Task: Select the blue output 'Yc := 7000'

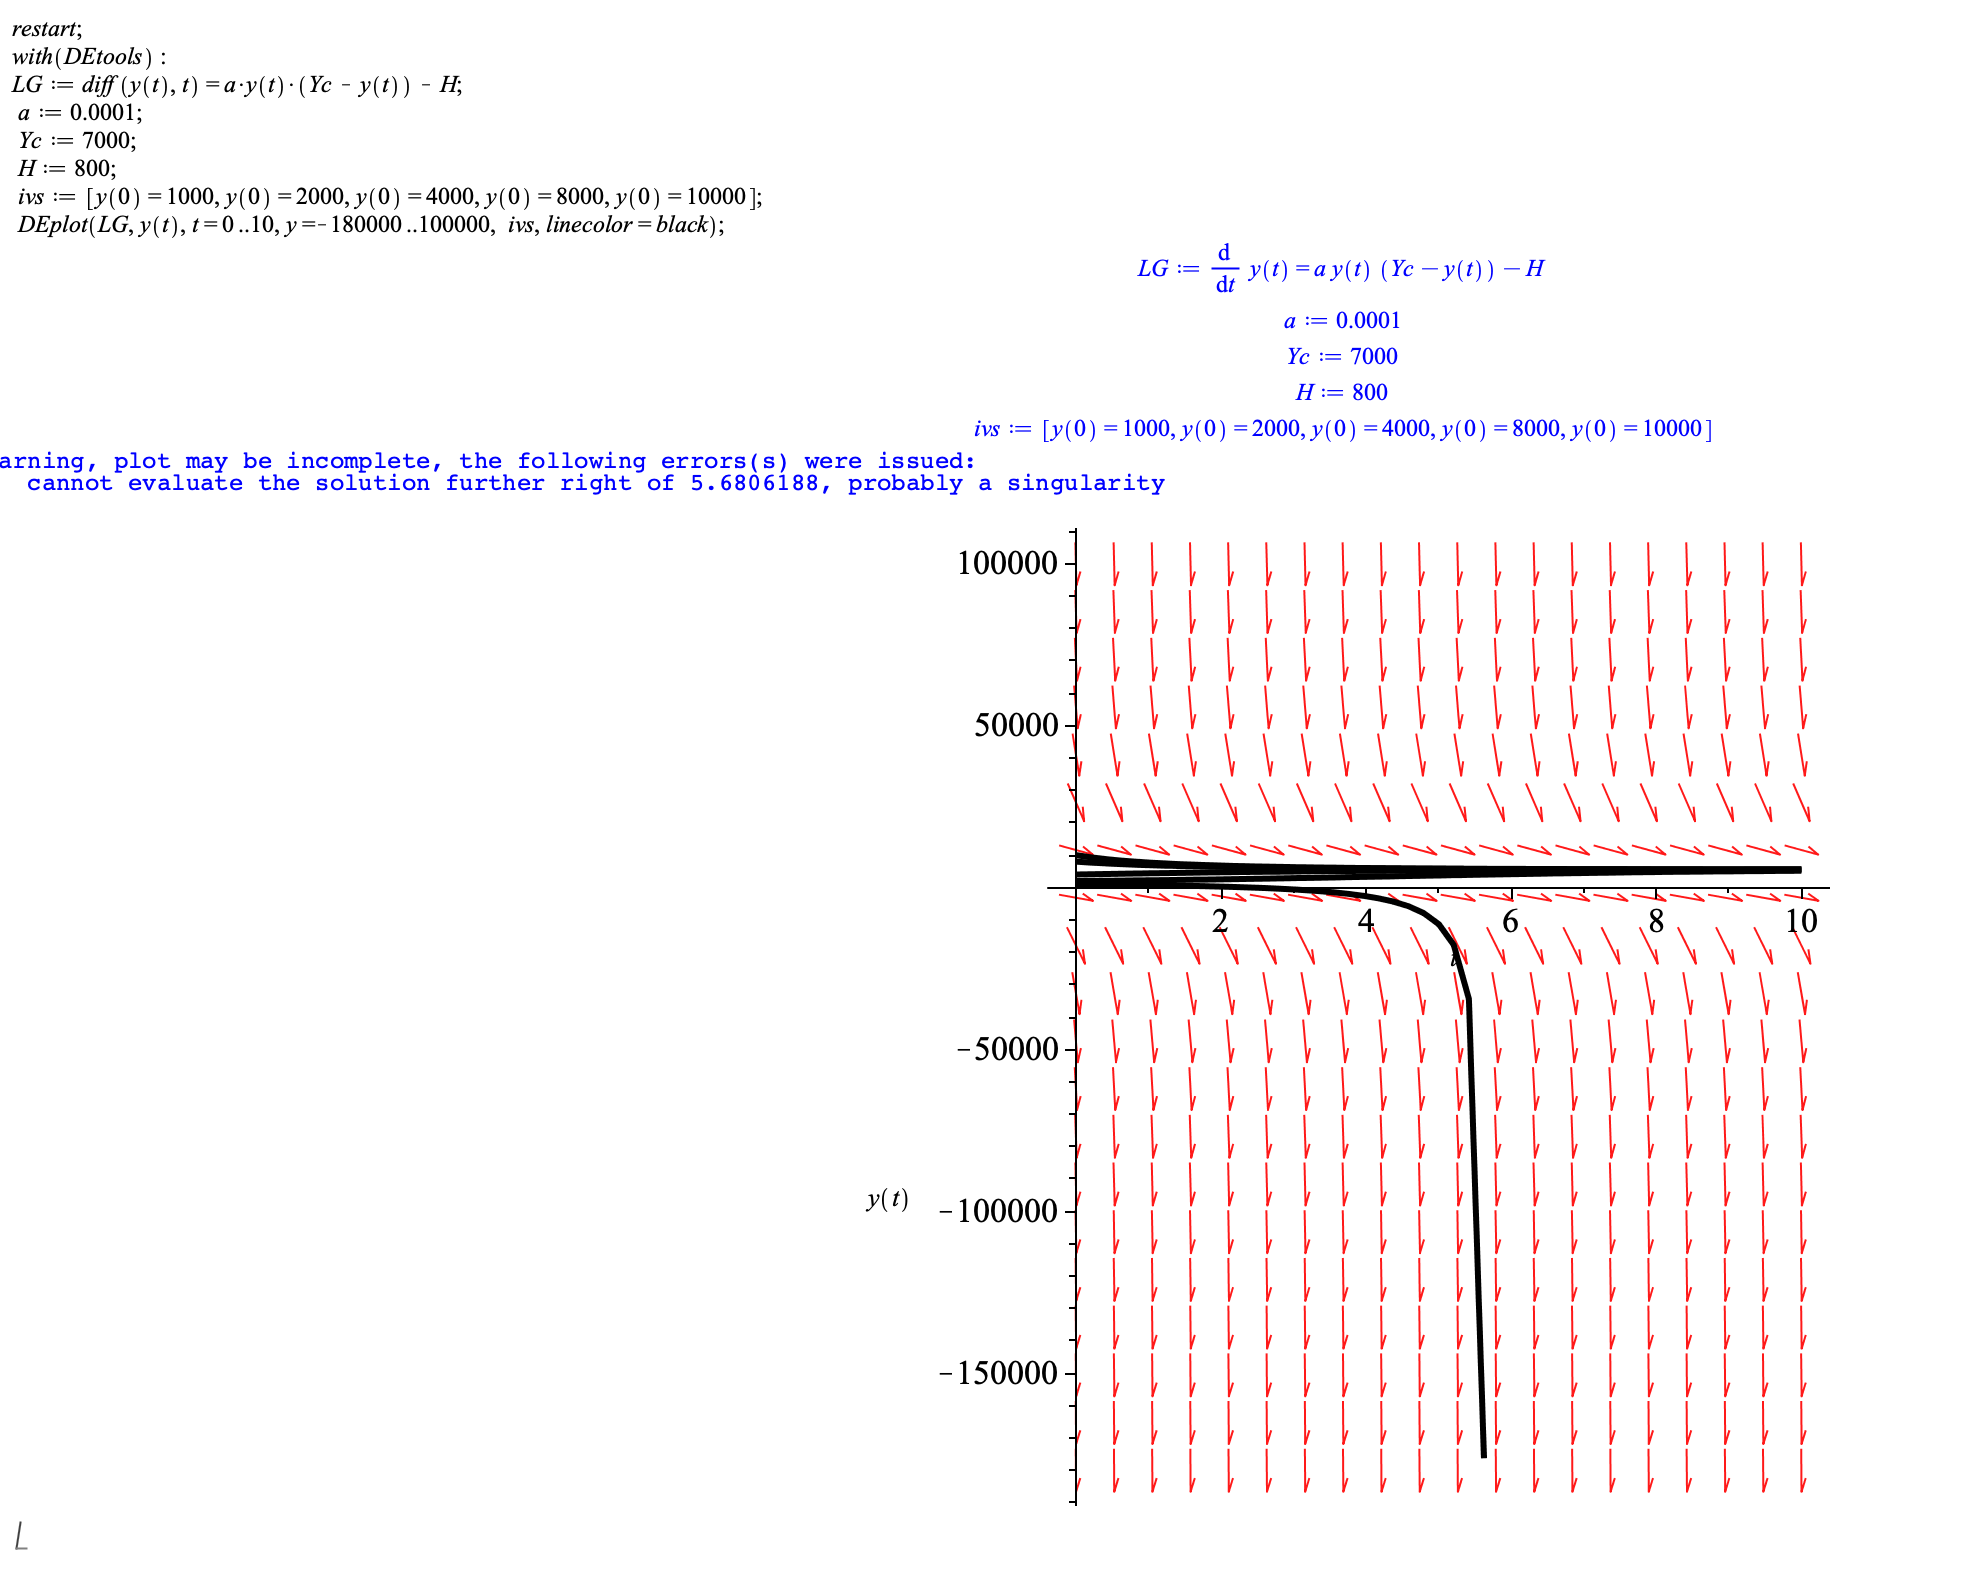Action: 1342,357
